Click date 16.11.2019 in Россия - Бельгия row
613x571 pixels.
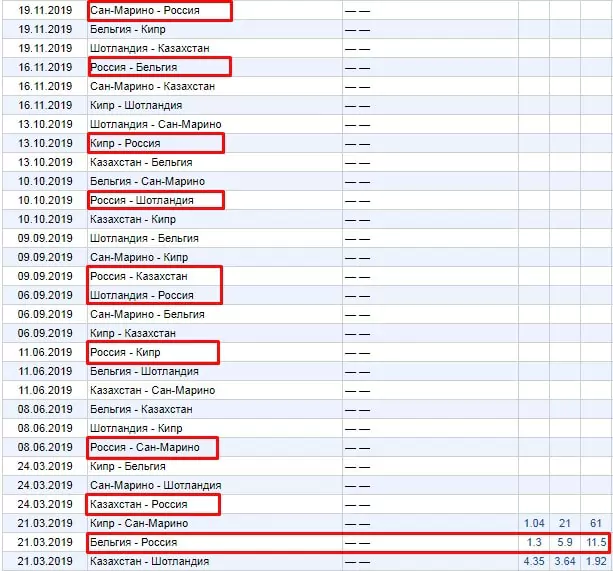click(x=45, y=67)
